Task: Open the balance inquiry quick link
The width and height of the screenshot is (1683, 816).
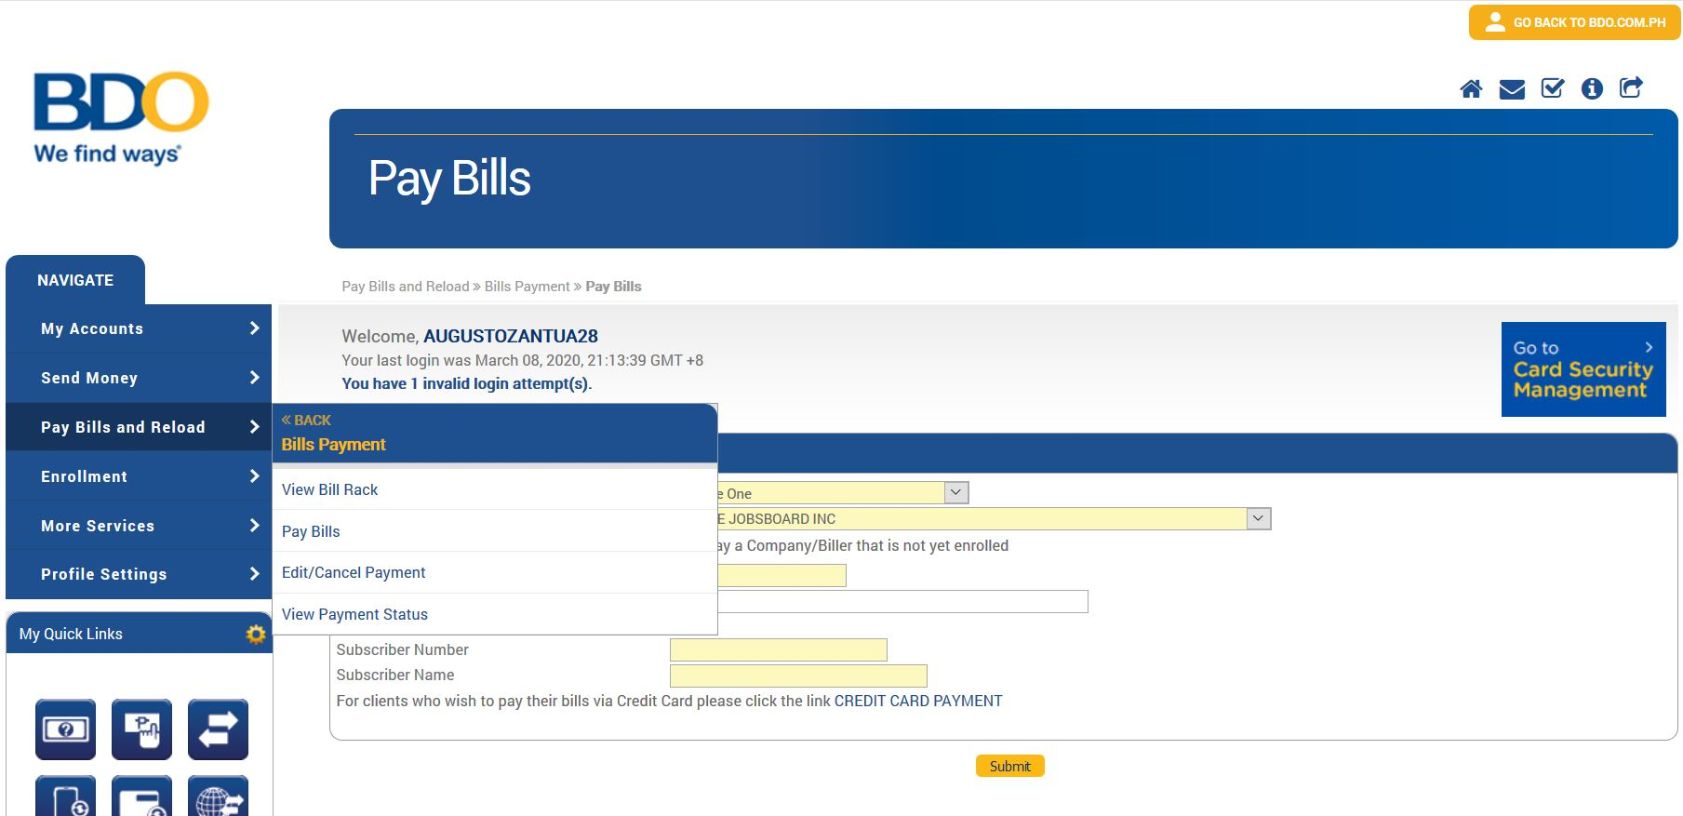Action: coord(66,729)
